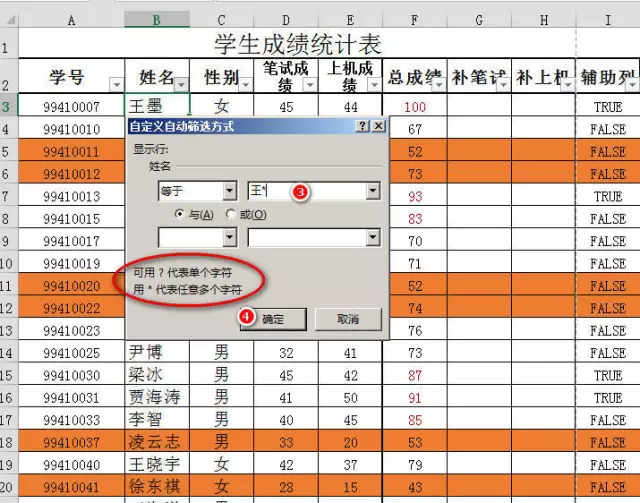This screenshot has height=503, width=640.
Task: Click cell containing name 徐东祺
Action: pos(157,487)
